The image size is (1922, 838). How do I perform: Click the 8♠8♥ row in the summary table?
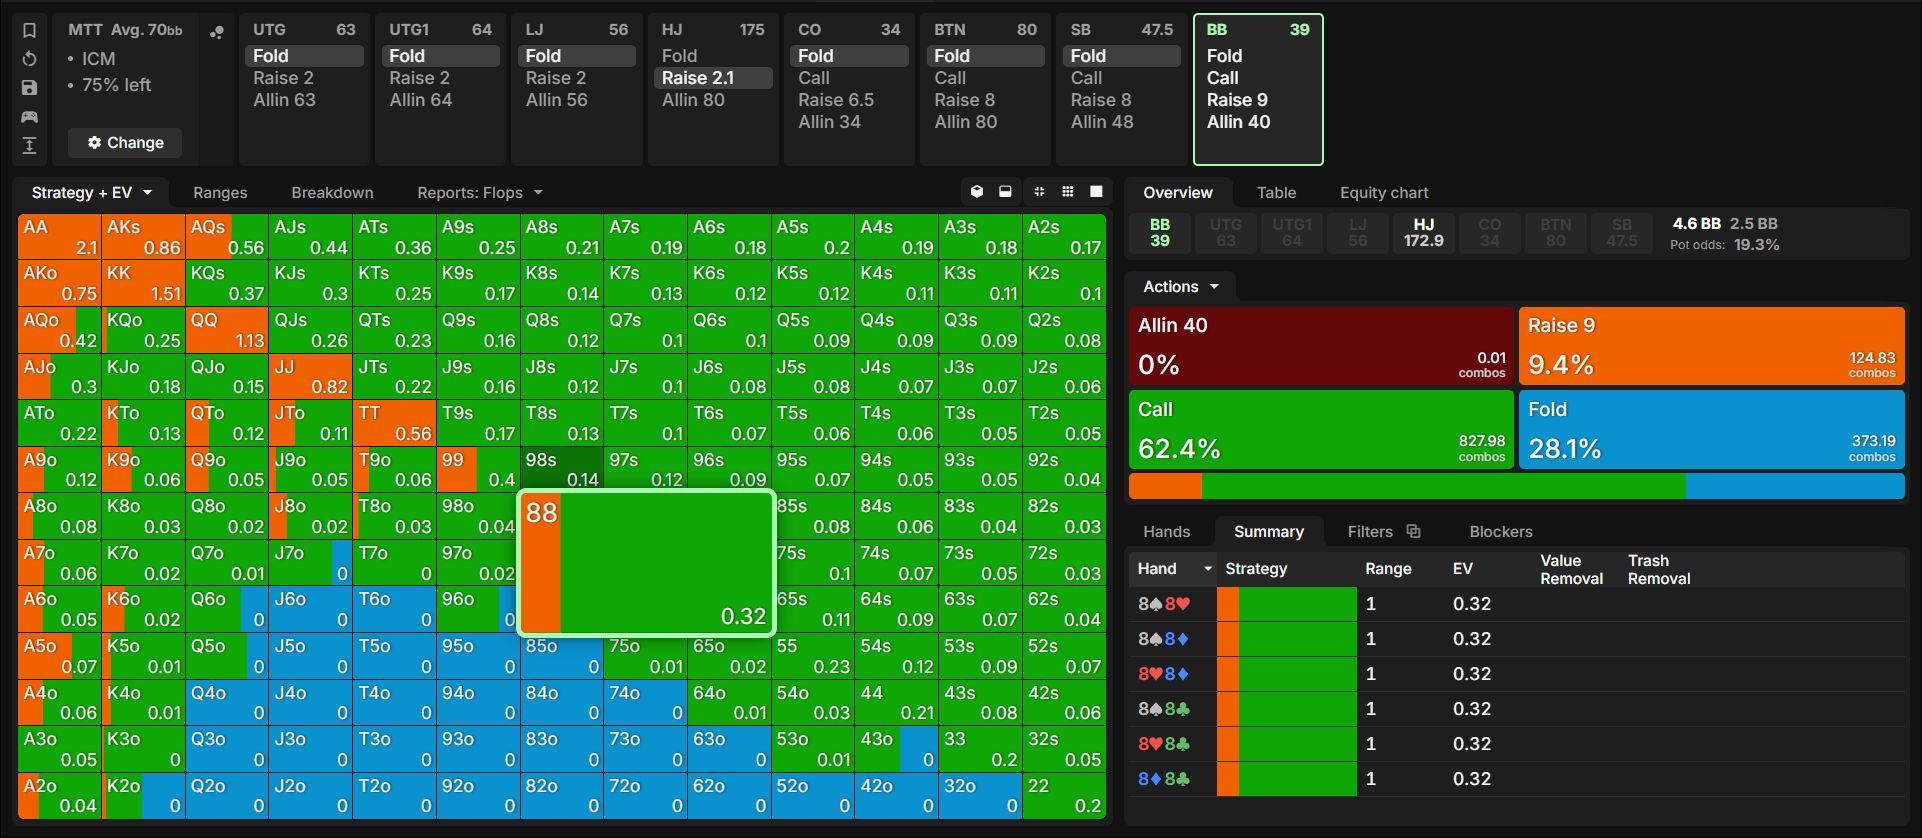1517,604
